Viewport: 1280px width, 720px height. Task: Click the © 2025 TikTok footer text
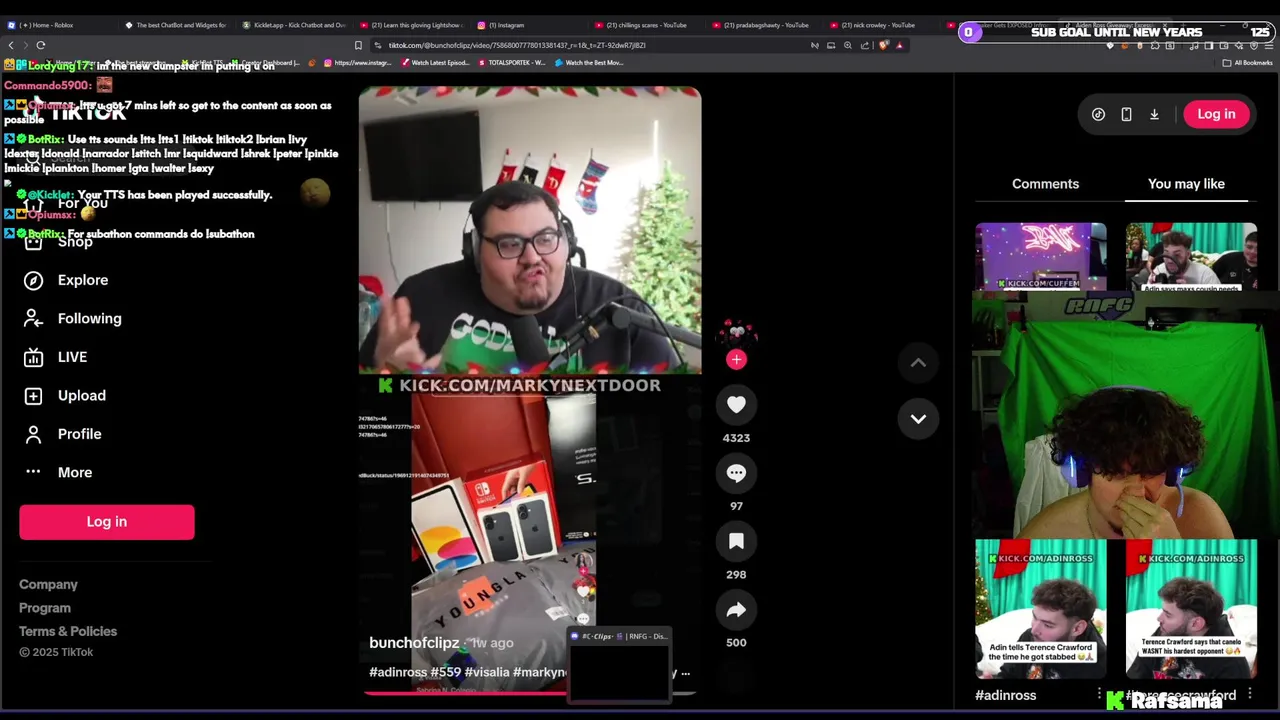pyautogui.click(x=56, y=652)
